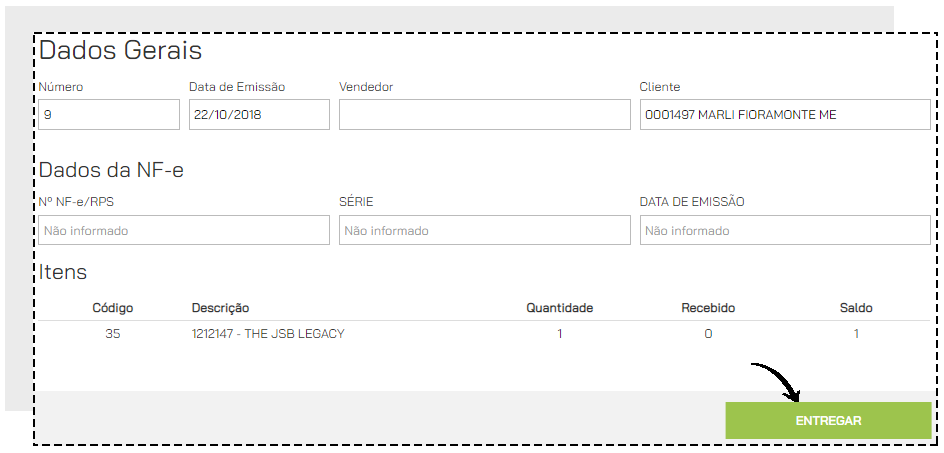The height and width of the screenshot is (453, 944).
Task: Click the Nº NF-e/RPS input field
Action: (x=184, y=230)
